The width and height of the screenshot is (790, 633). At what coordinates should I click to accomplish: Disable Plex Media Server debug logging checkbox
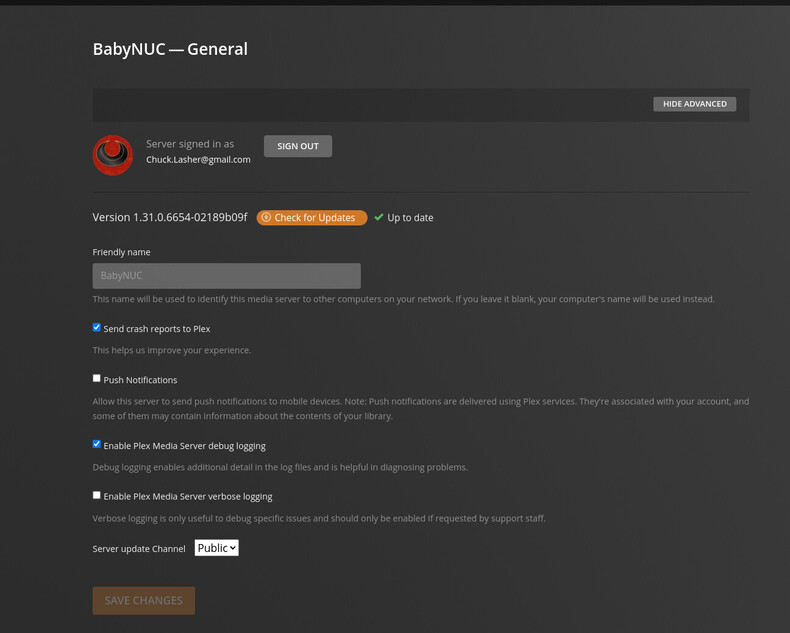97,444
